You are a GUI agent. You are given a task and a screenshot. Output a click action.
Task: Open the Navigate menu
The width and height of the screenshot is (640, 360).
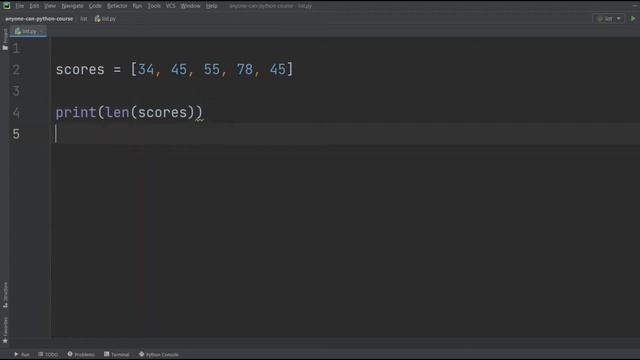tap(72, 6)
